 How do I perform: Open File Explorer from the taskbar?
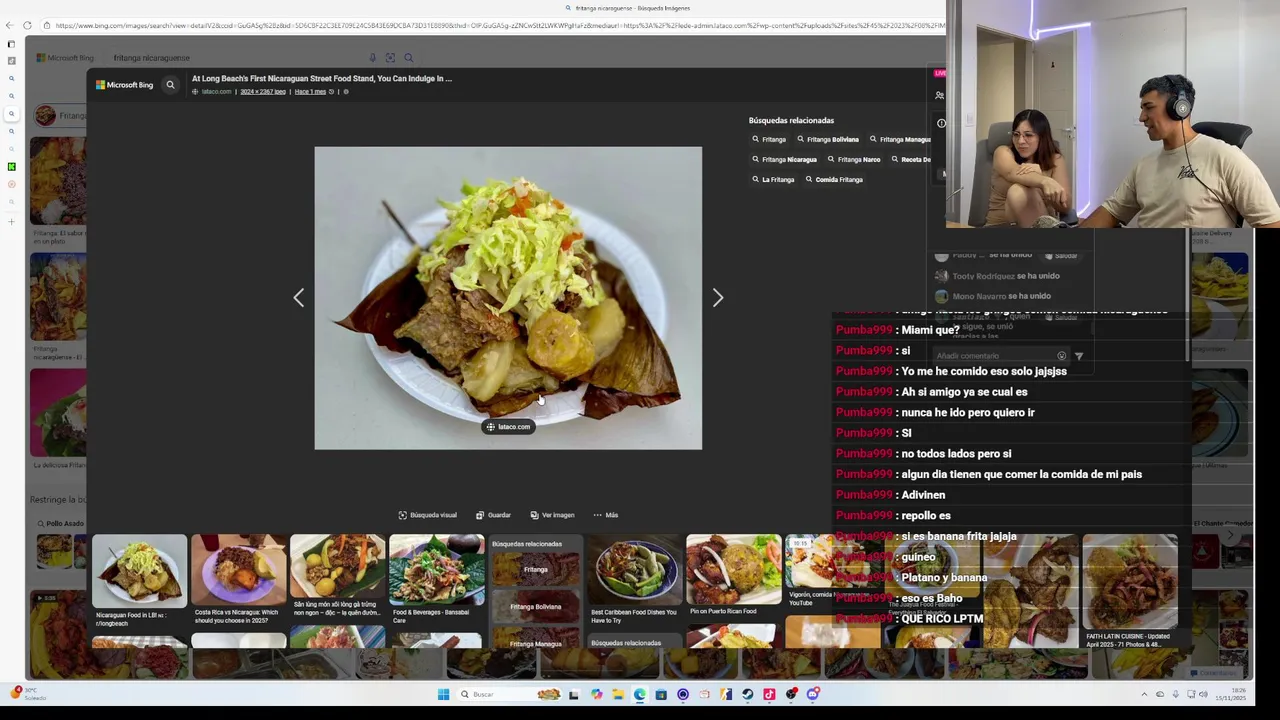[x=618, y=694]
